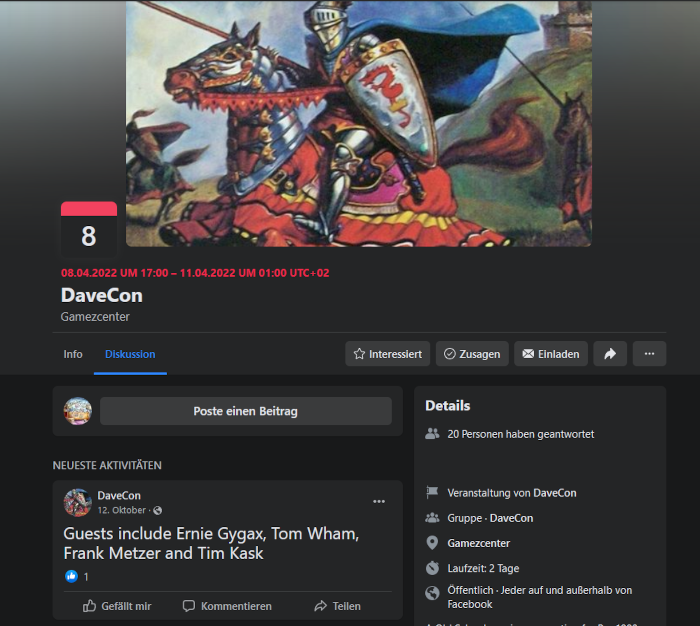Click the Einladen button

[x=550, y=354]
